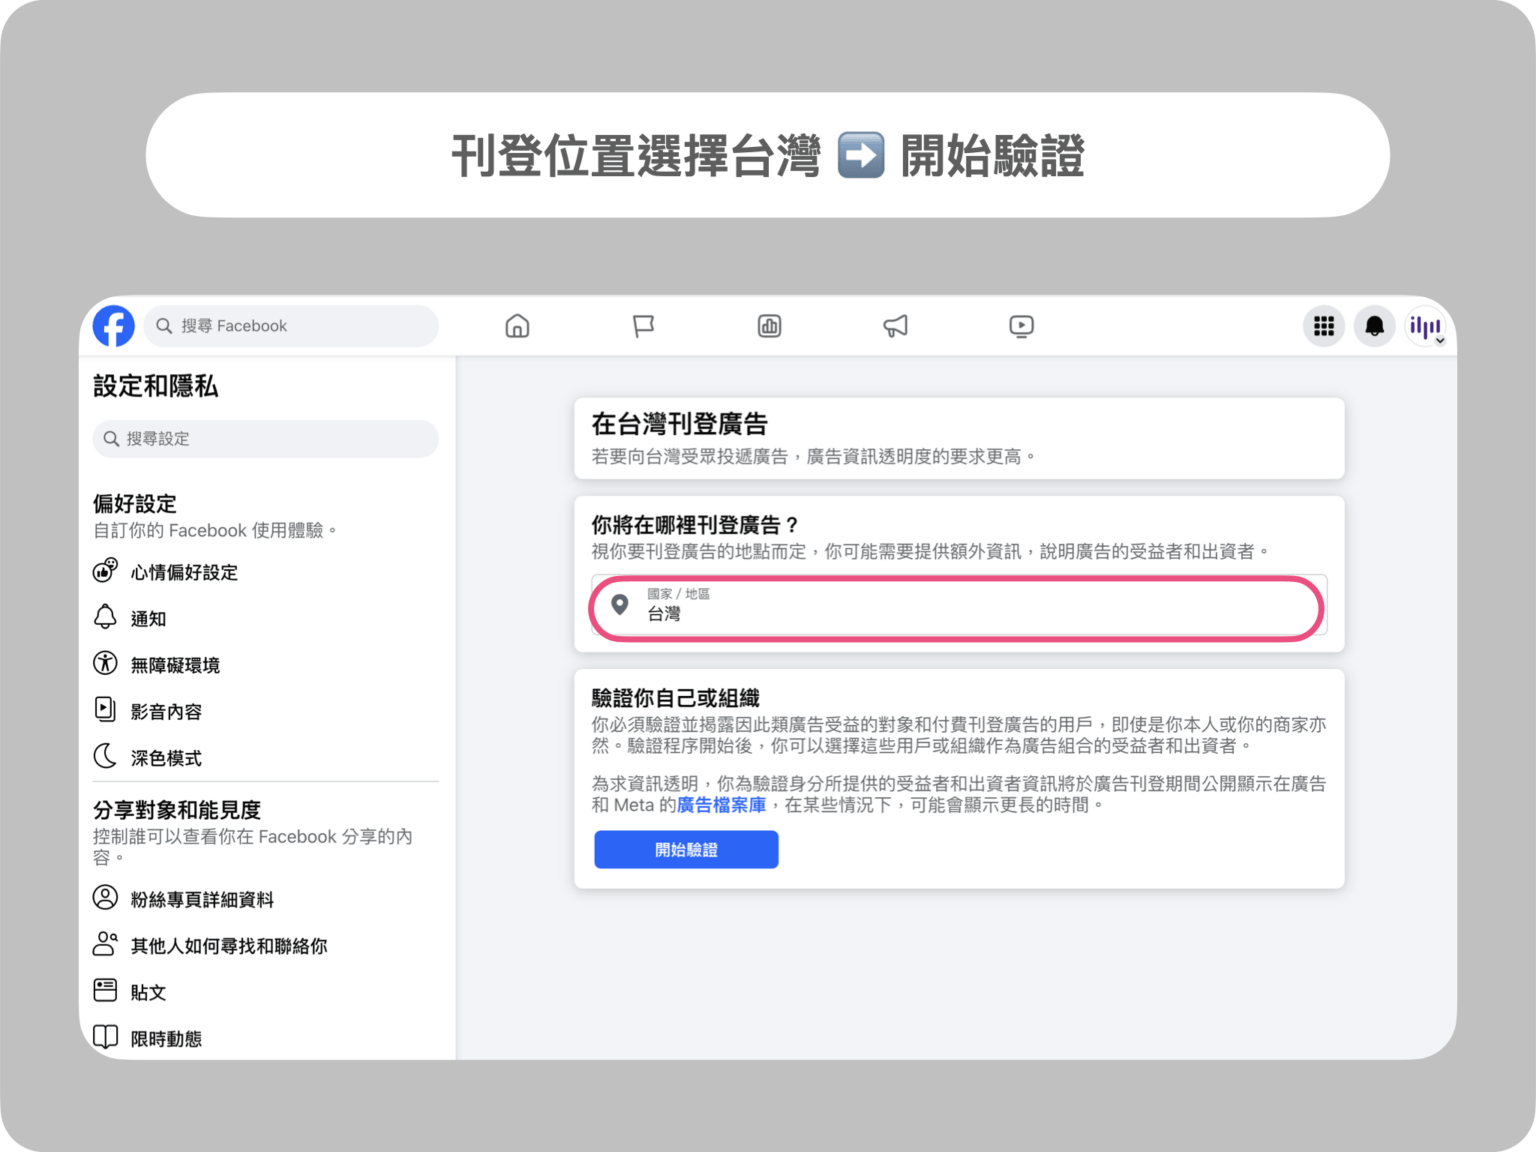The height and width of the screenshot is (1152, 1536).
Task: Open the 國家/地區 country selector showing 台灣
Action: [957, 608]
